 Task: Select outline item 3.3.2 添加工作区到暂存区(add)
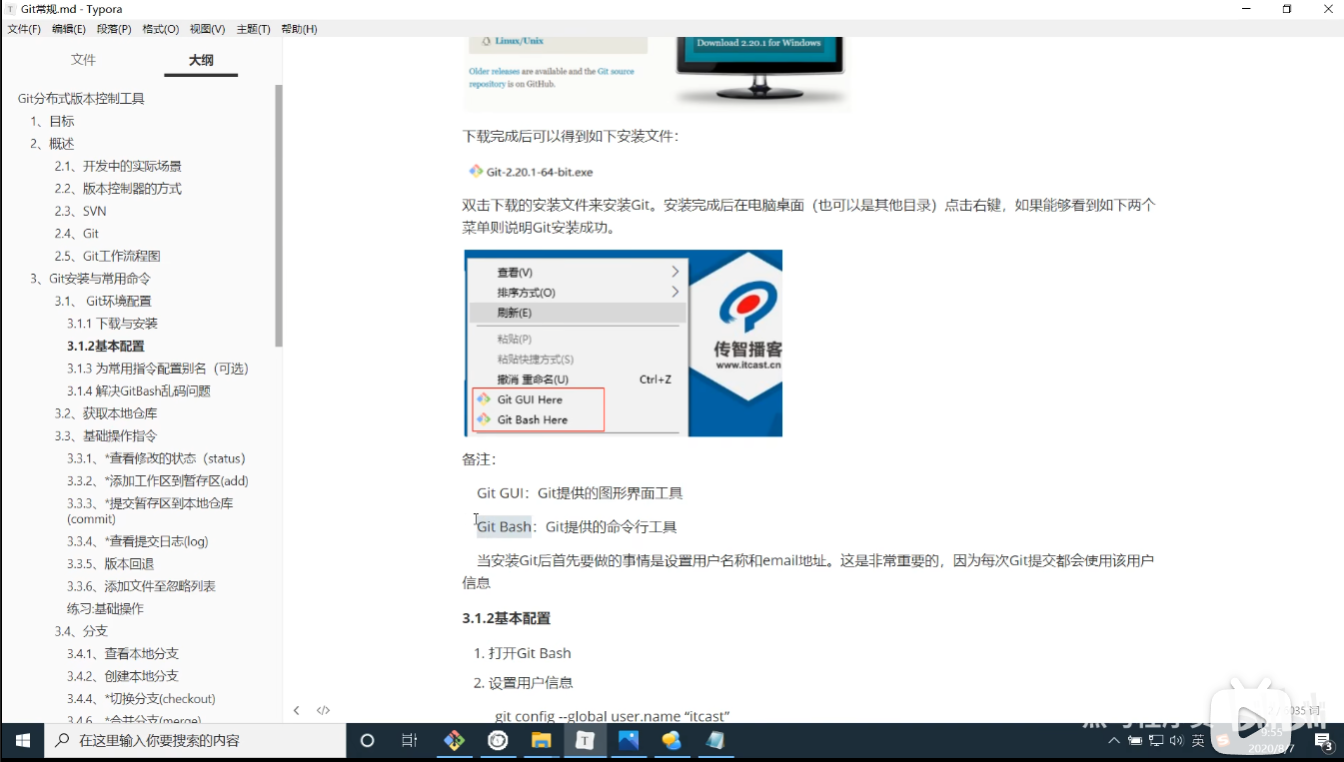click(x=158, y=481)
